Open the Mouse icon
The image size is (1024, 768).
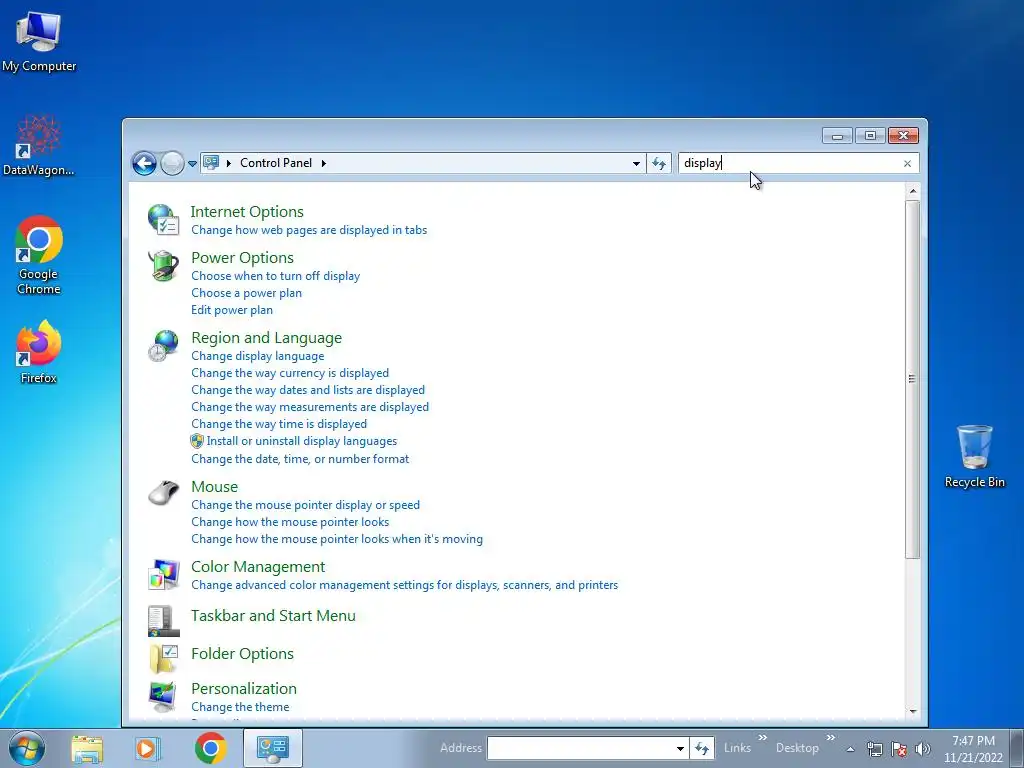pyautogui.click(x=163, y=492)
